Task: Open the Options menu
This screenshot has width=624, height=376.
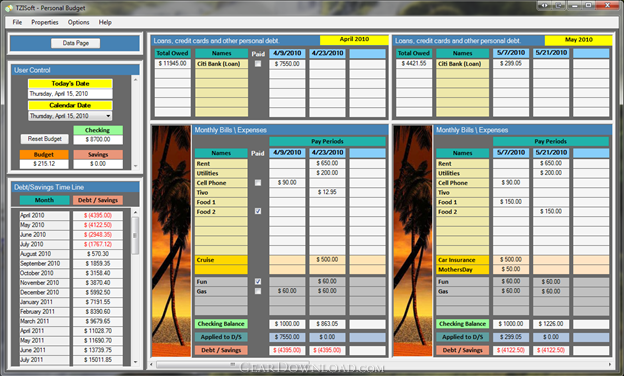Action: (78, 22)
